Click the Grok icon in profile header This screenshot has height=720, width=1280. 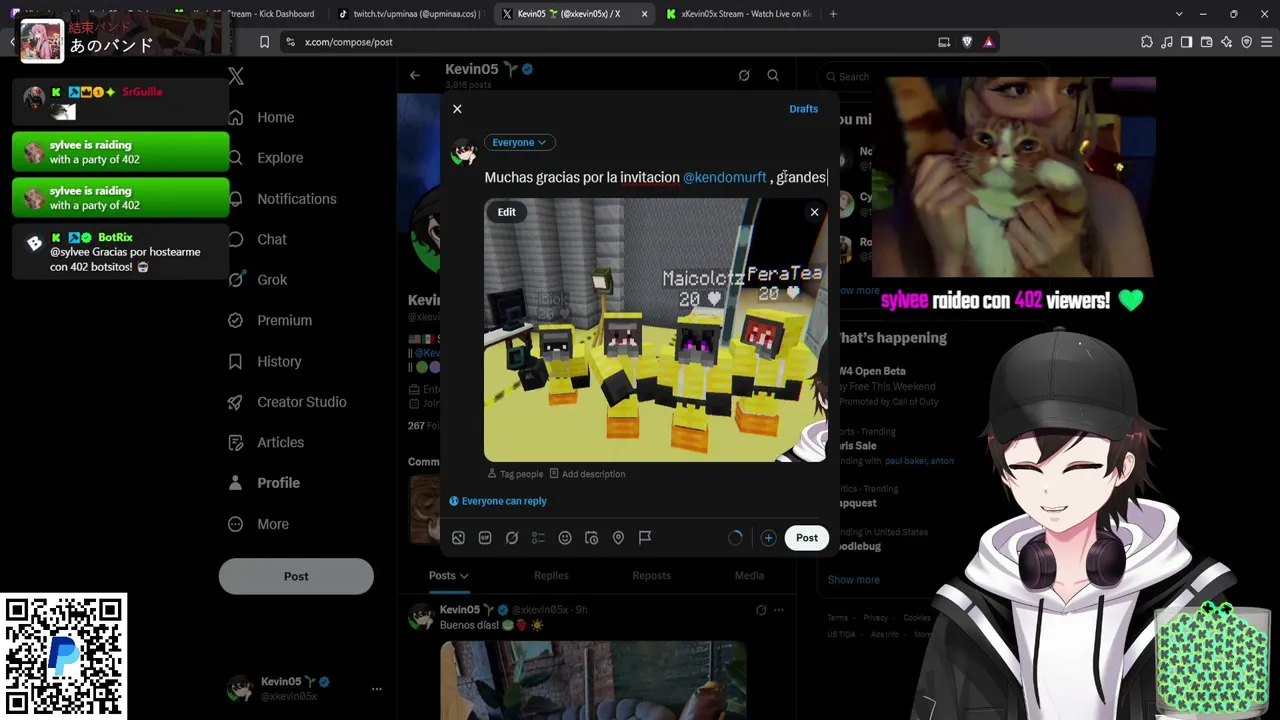coord(744,75)
